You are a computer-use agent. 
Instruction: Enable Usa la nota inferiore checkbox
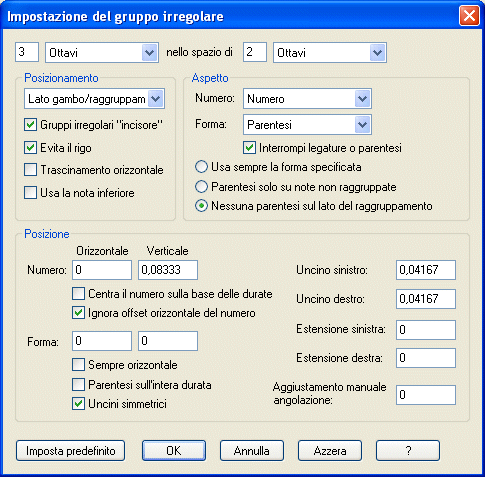coord(30,192)
